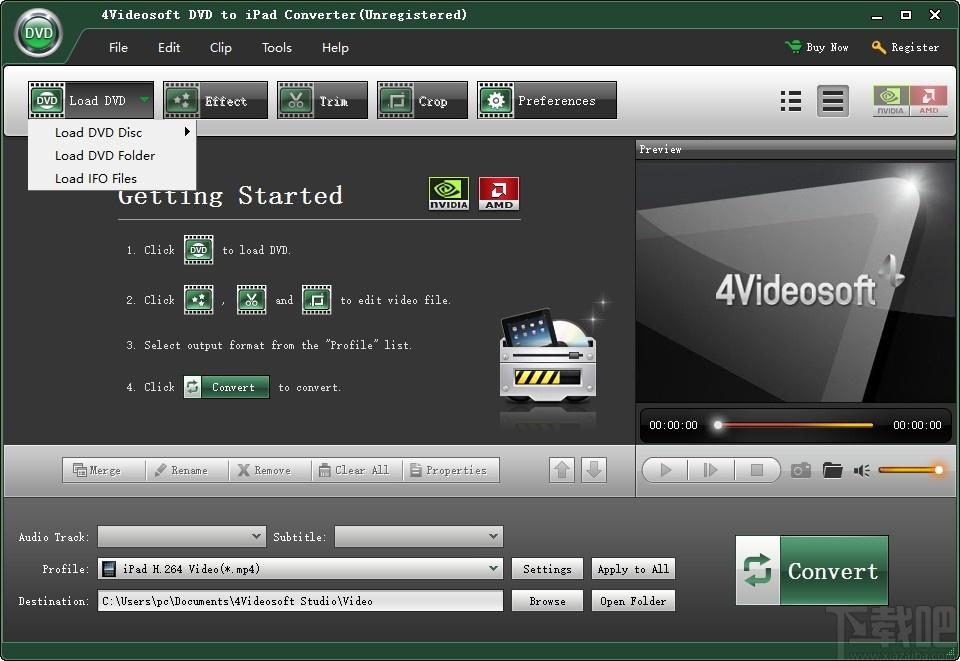Viewport: 960px width, 661px height.
Task: Open the Audio Track dropdown
Action: 182,536
